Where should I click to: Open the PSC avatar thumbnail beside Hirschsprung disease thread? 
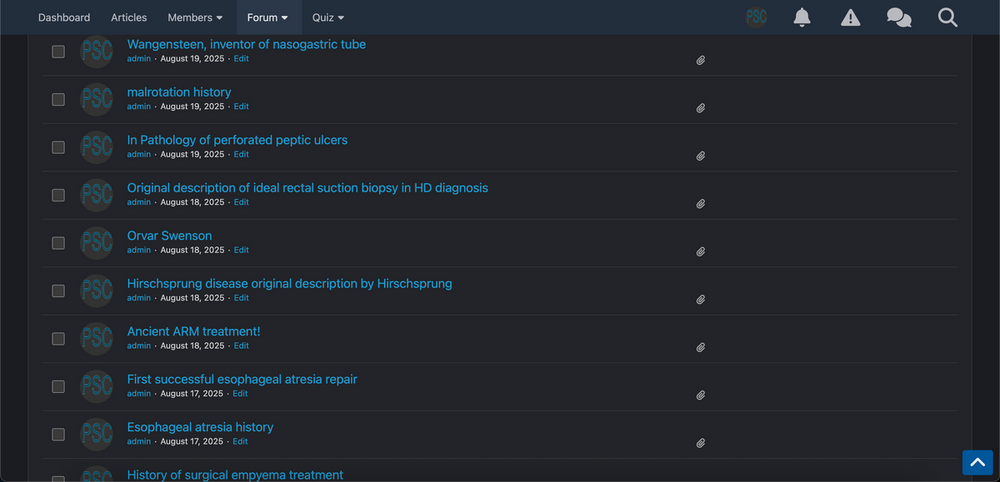click(x=96, y=291)
